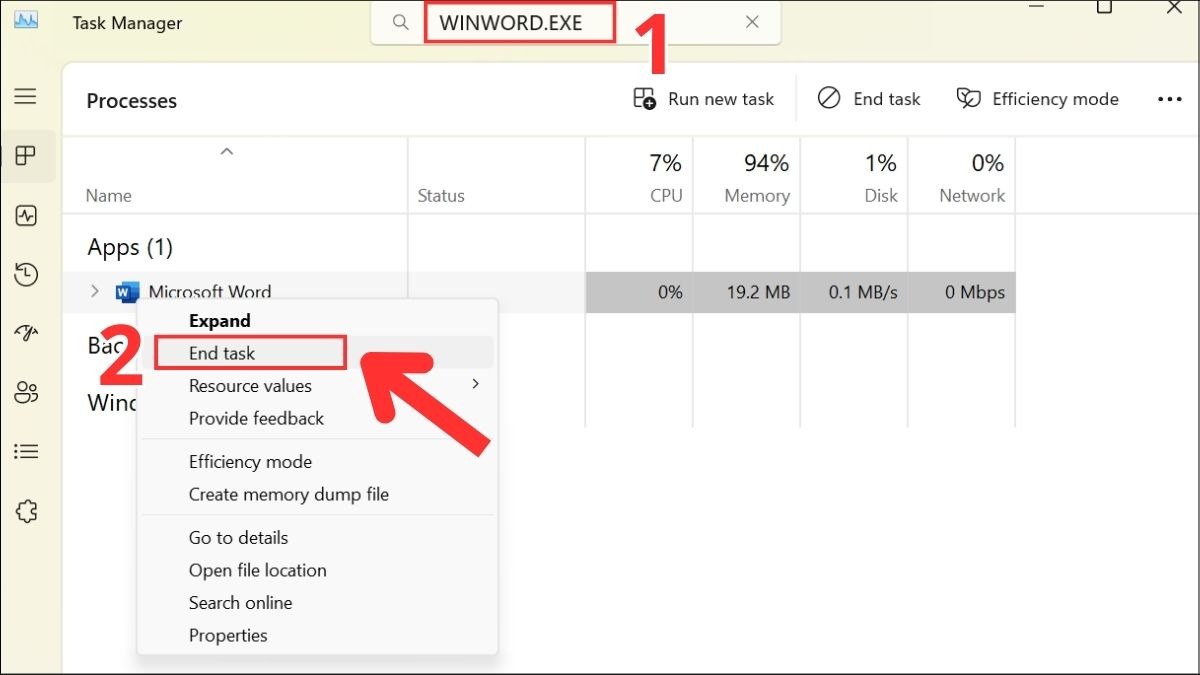Select Create memory dump file

(318, 494)
